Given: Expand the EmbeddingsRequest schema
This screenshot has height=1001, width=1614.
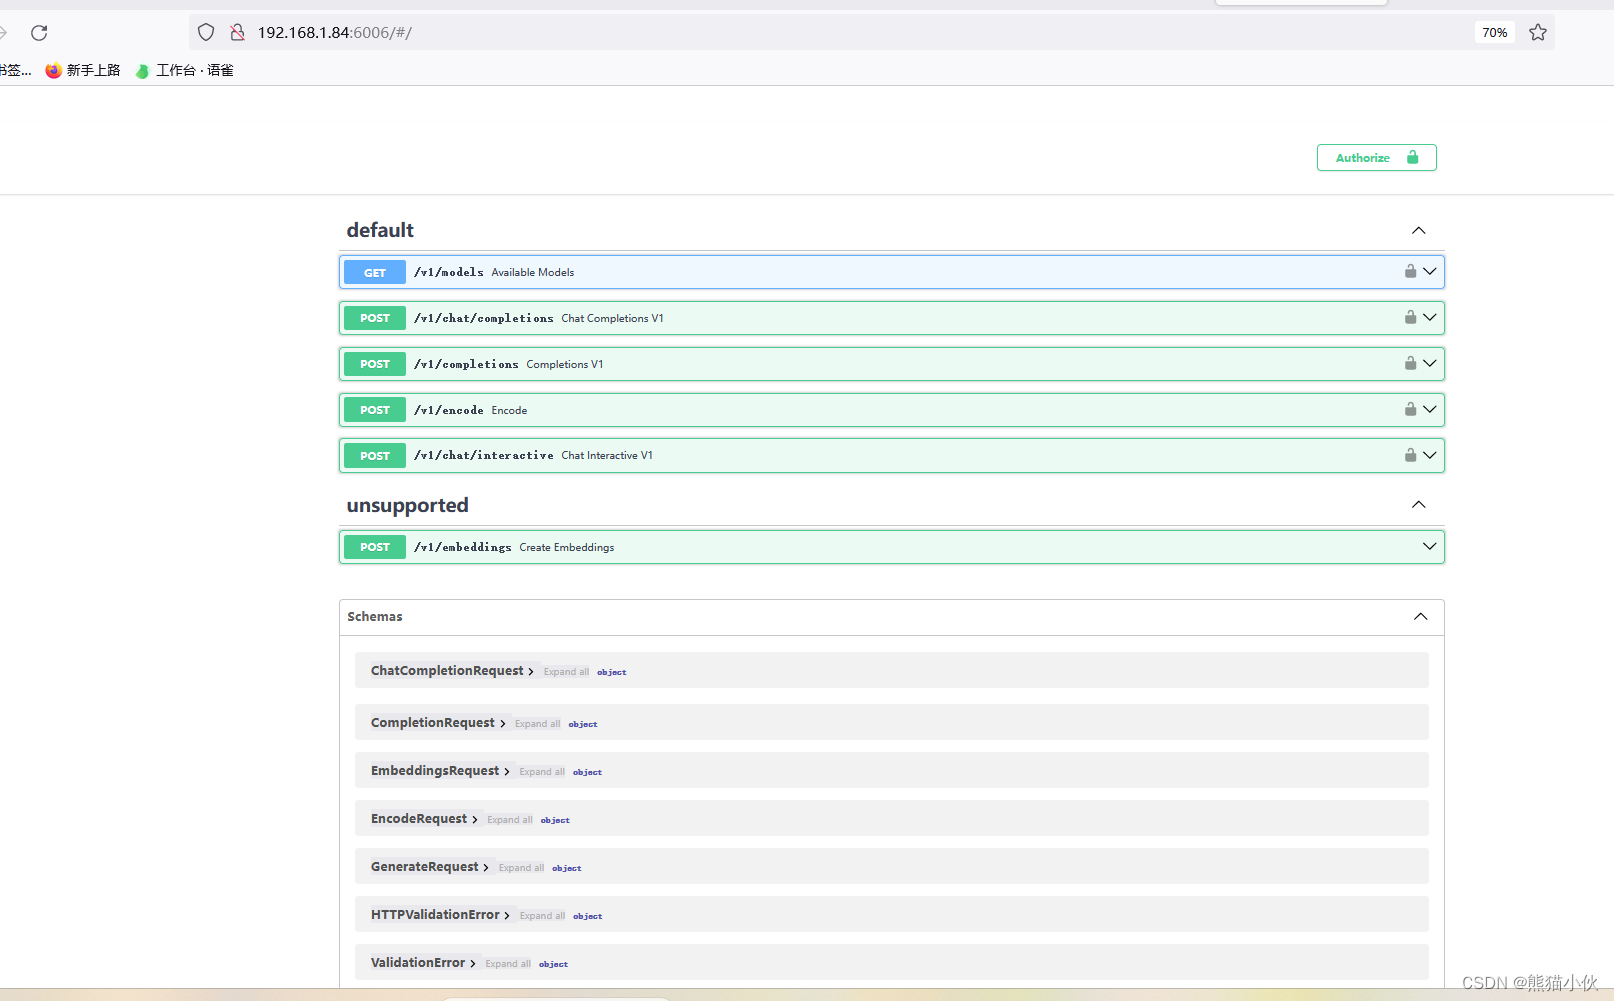Looking at the screenshot, I should point(440,771).
